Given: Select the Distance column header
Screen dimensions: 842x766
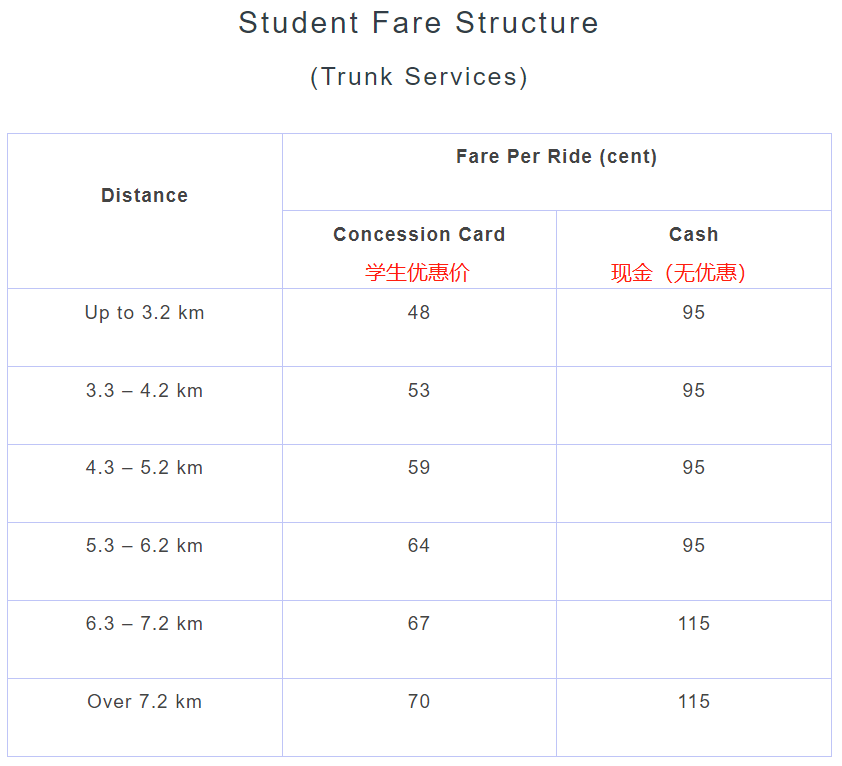Looking at the screenshot, I should point(144,196).
